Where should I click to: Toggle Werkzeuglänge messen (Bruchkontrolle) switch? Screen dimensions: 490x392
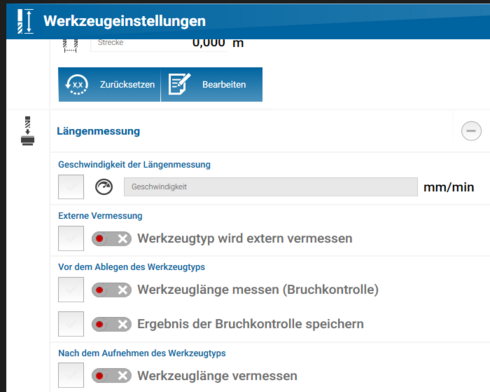(112, 290)
